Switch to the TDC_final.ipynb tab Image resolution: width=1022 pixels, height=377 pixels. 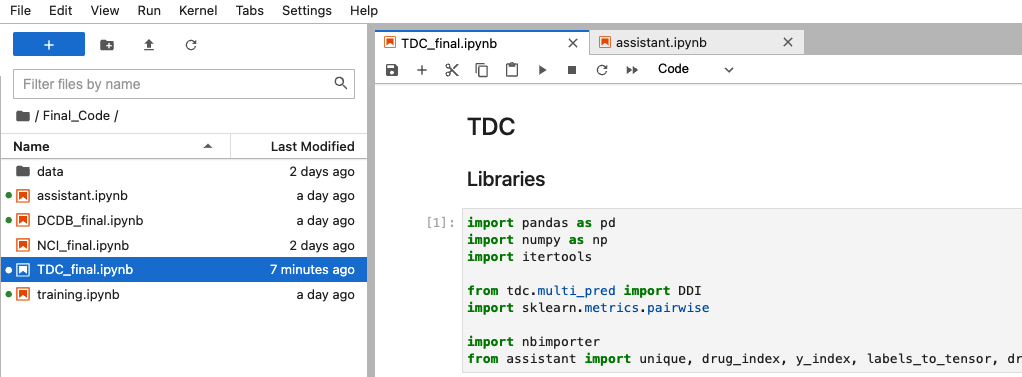(x=482, y=42)
